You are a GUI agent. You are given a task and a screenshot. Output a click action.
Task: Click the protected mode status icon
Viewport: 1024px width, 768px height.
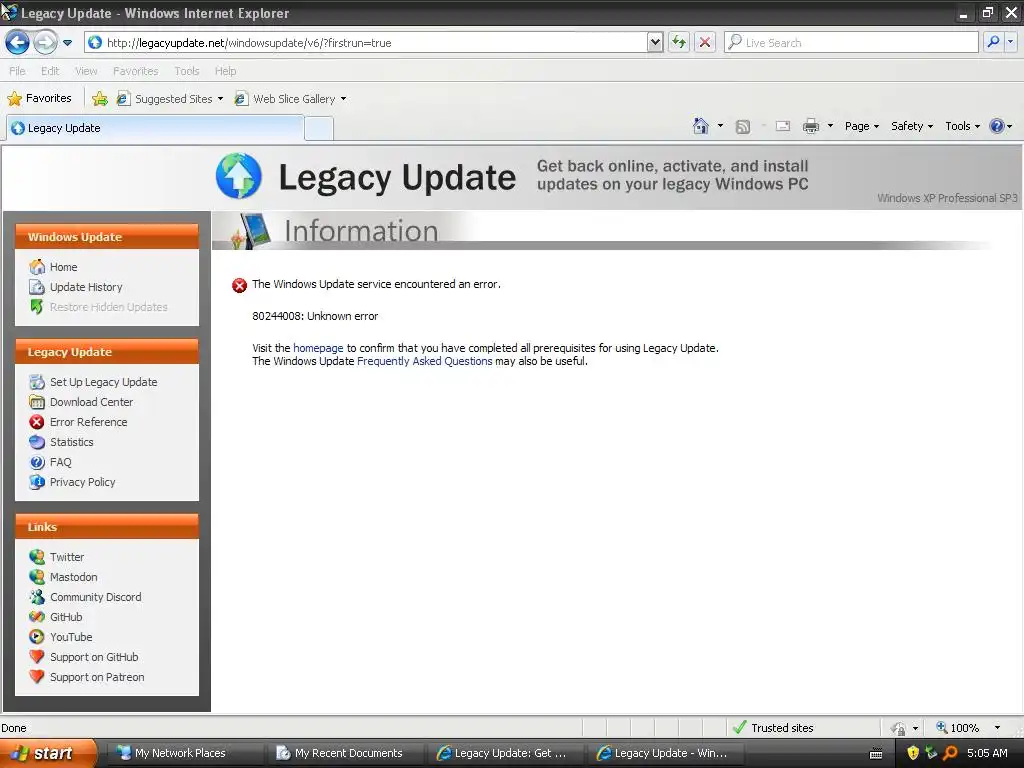point(899,728)
